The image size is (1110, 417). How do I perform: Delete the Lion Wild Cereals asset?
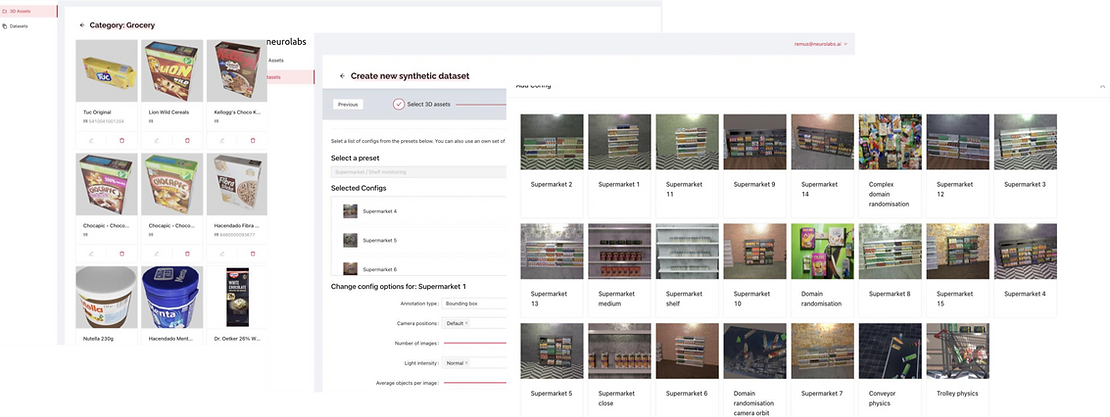(188, 141)
